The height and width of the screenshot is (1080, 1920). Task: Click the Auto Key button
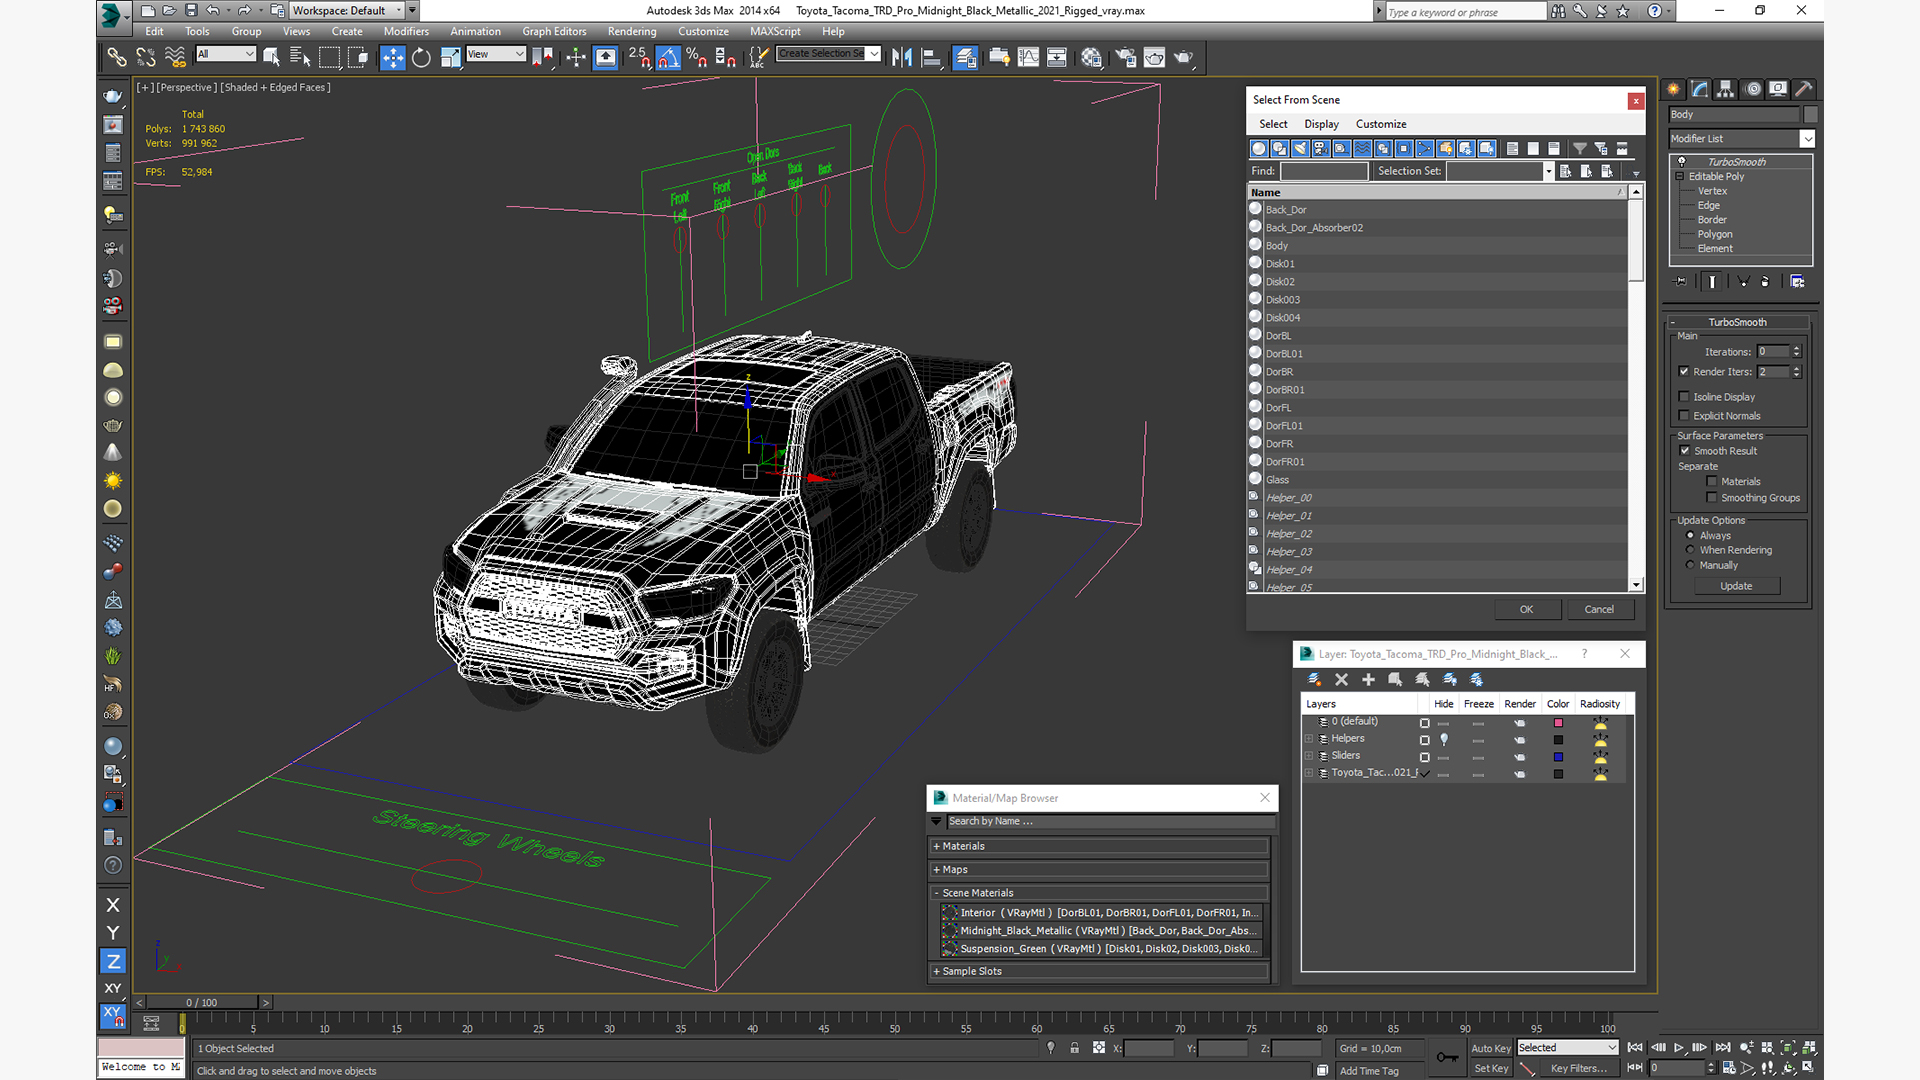pyautogui.click(x=1491, y=1048)
